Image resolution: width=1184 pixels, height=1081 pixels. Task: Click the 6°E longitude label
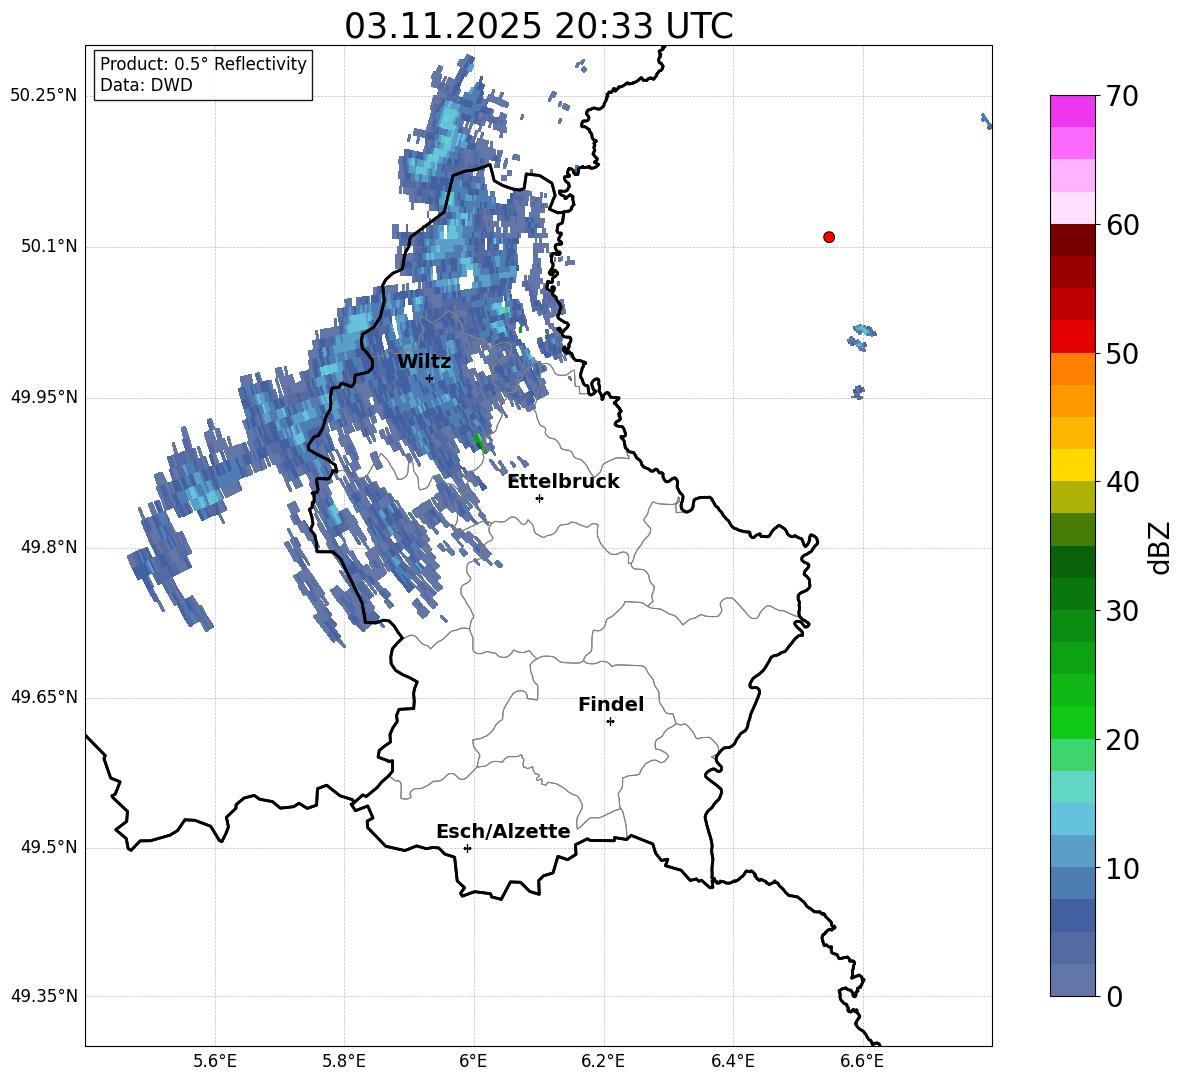(473, 1061)
